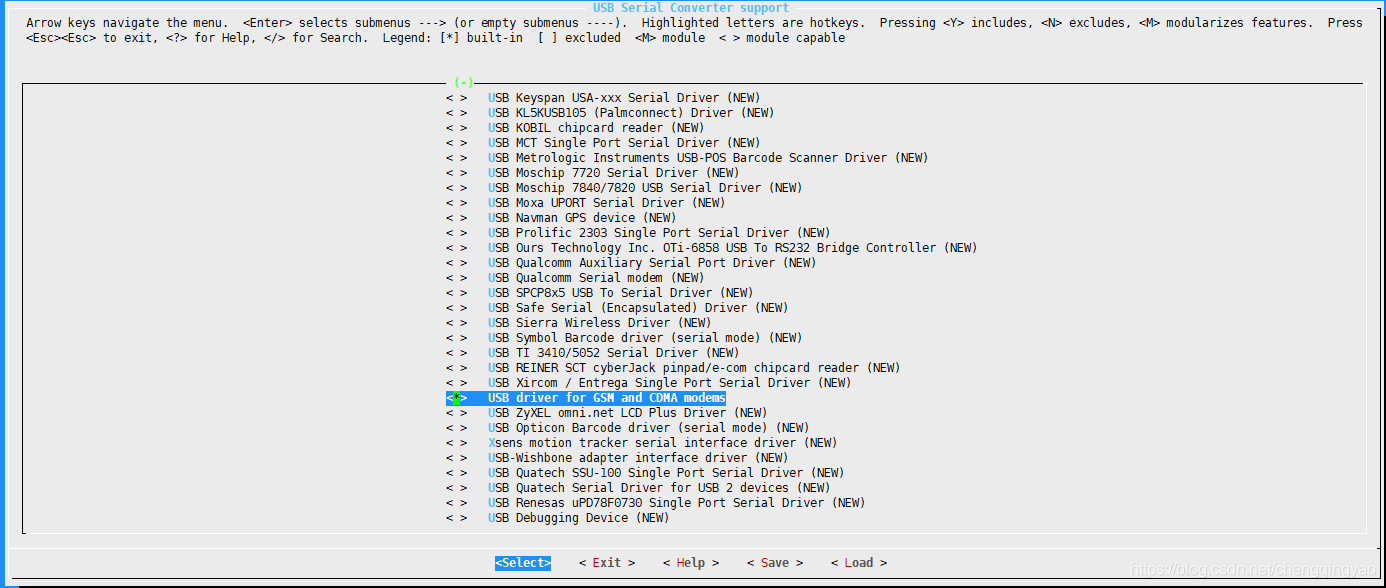
Task: Toggle USB KL5KUSB105 Palmconnect Driver module state
Action: coord(456,113)
